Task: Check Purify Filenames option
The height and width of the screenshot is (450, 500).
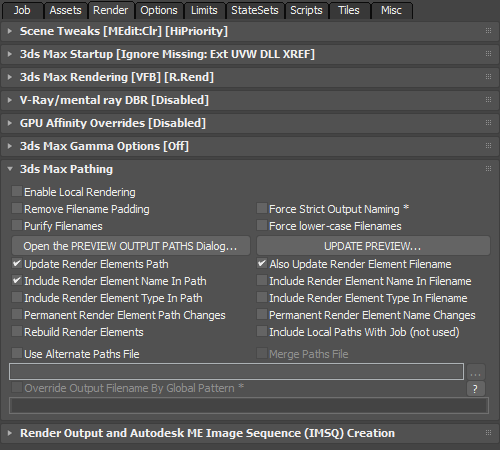Action: 17,226
